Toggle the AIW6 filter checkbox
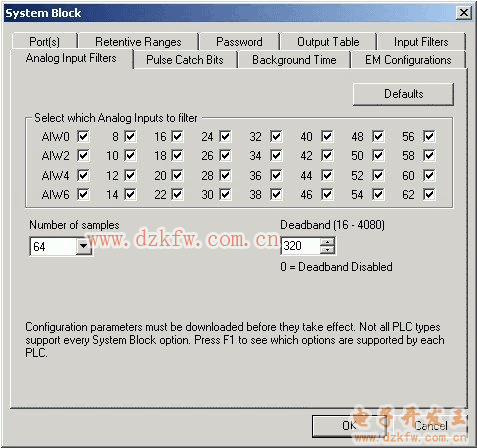 tap(83, 194)
